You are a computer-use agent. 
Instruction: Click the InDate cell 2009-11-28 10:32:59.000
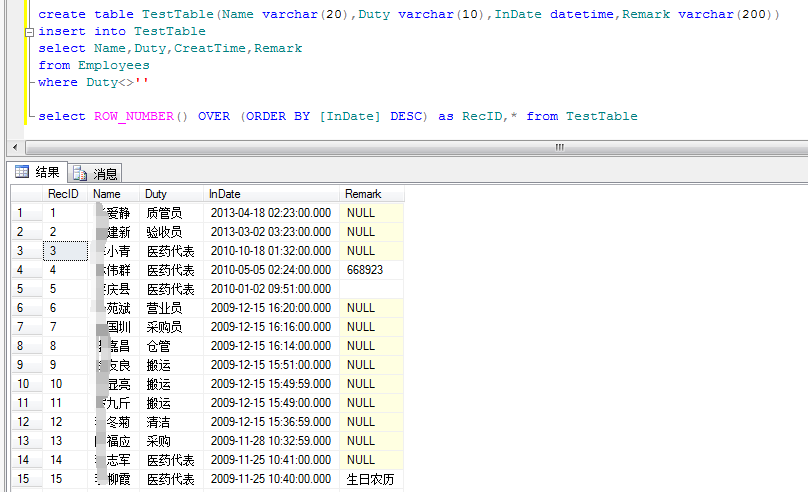pyautogui.click(x=271, y=441)
